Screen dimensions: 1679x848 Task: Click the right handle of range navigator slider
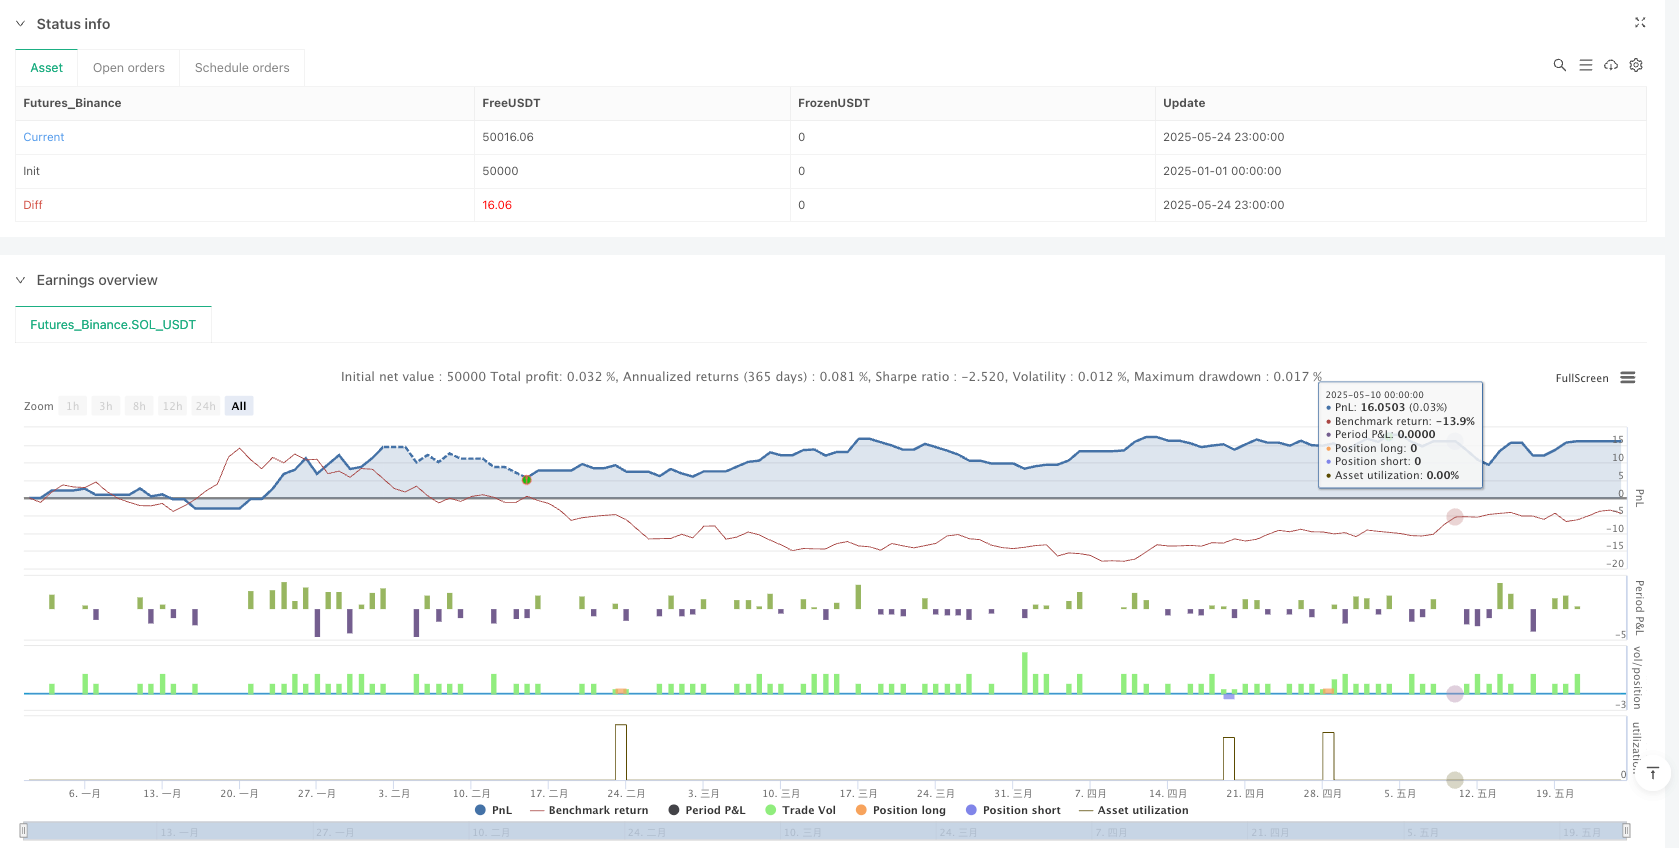coord(1626,830)
